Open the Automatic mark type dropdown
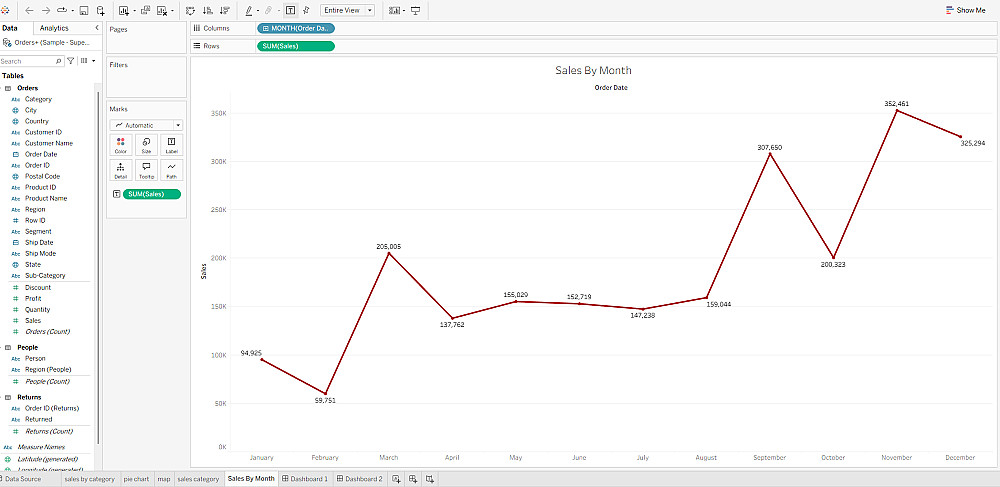The image size is (1000, 487). point(146,126)
